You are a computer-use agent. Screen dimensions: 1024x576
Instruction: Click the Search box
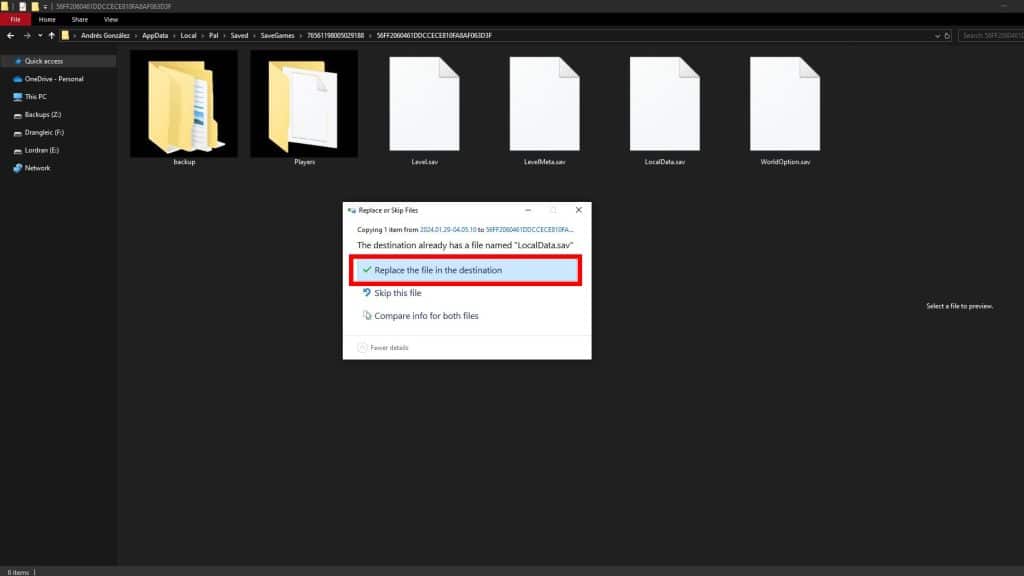pyautogui.click(x=991, y=35)
